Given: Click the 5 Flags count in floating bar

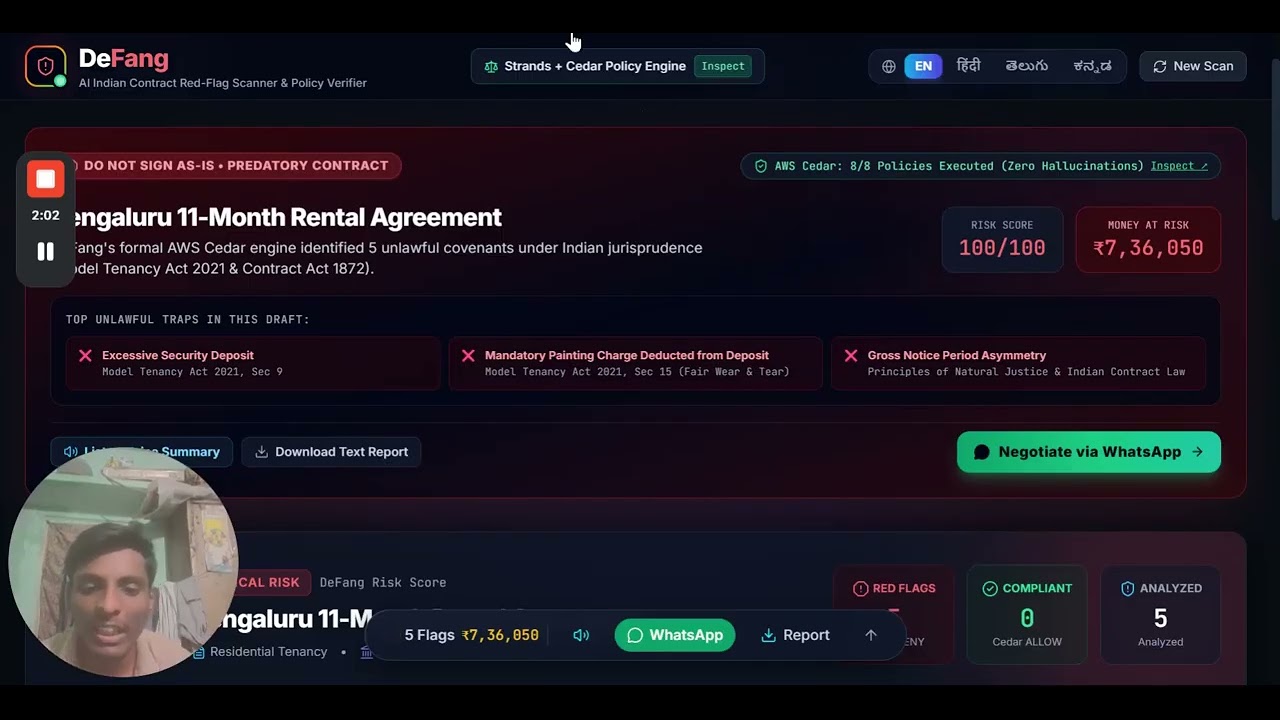Looking at the screenshot, I should click(x=429, y=635).
